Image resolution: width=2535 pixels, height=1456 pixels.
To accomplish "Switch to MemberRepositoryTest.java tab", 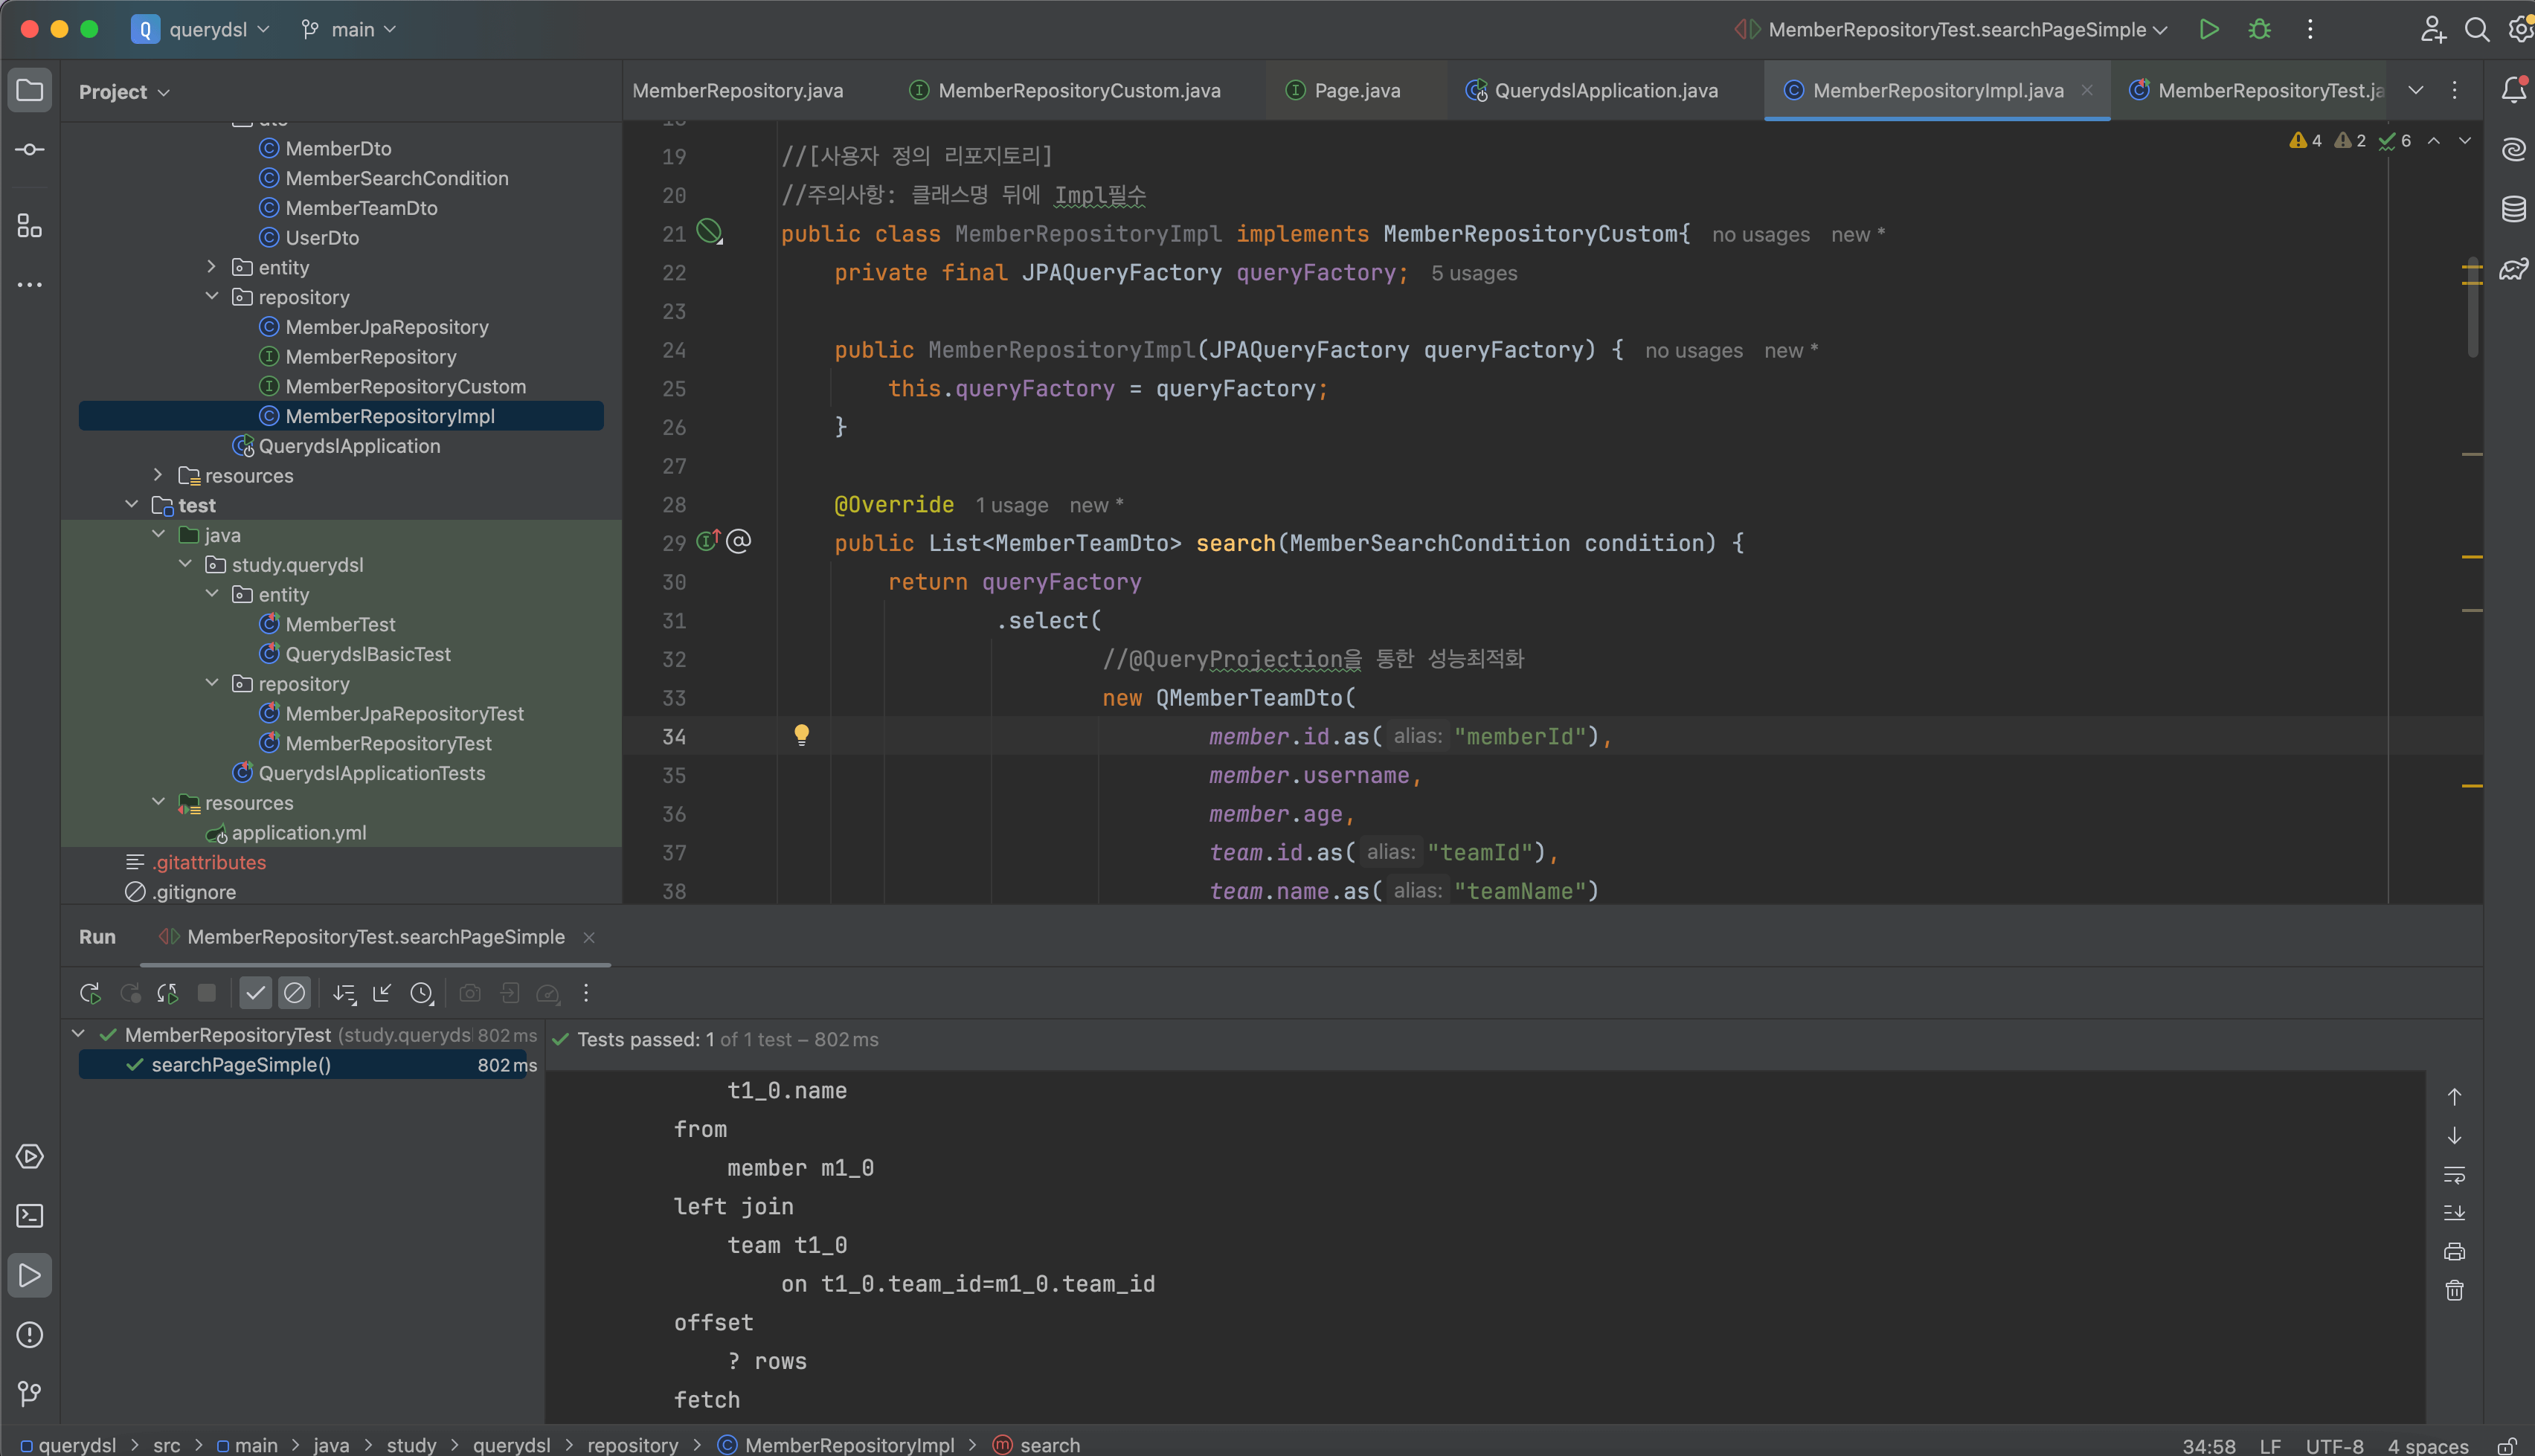I will [x=2257, y=91].
